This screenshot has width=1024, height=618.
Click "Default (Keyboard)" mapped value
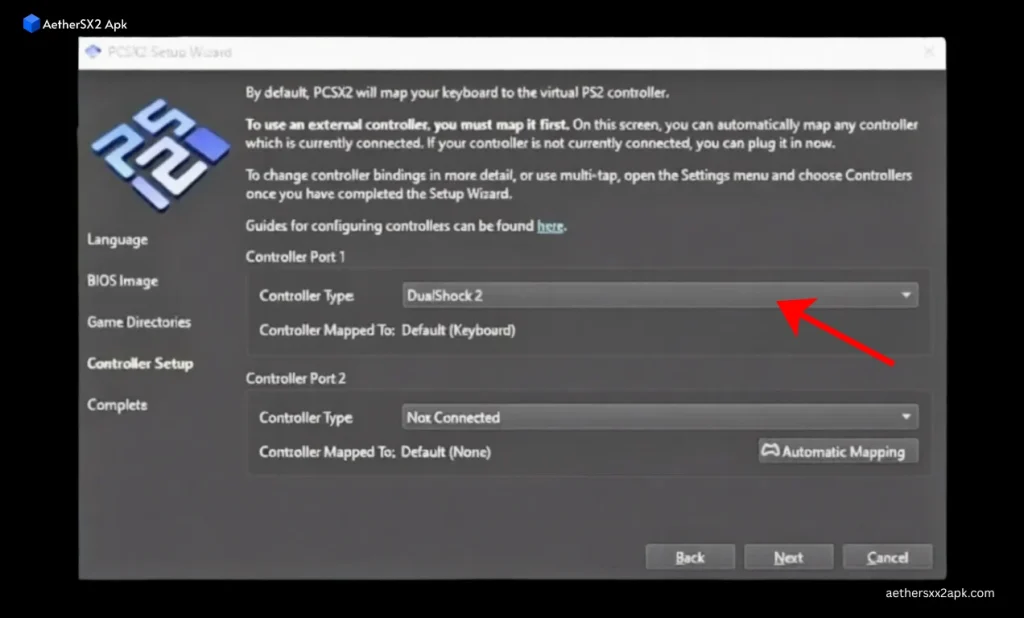click(x=458, y=331)
